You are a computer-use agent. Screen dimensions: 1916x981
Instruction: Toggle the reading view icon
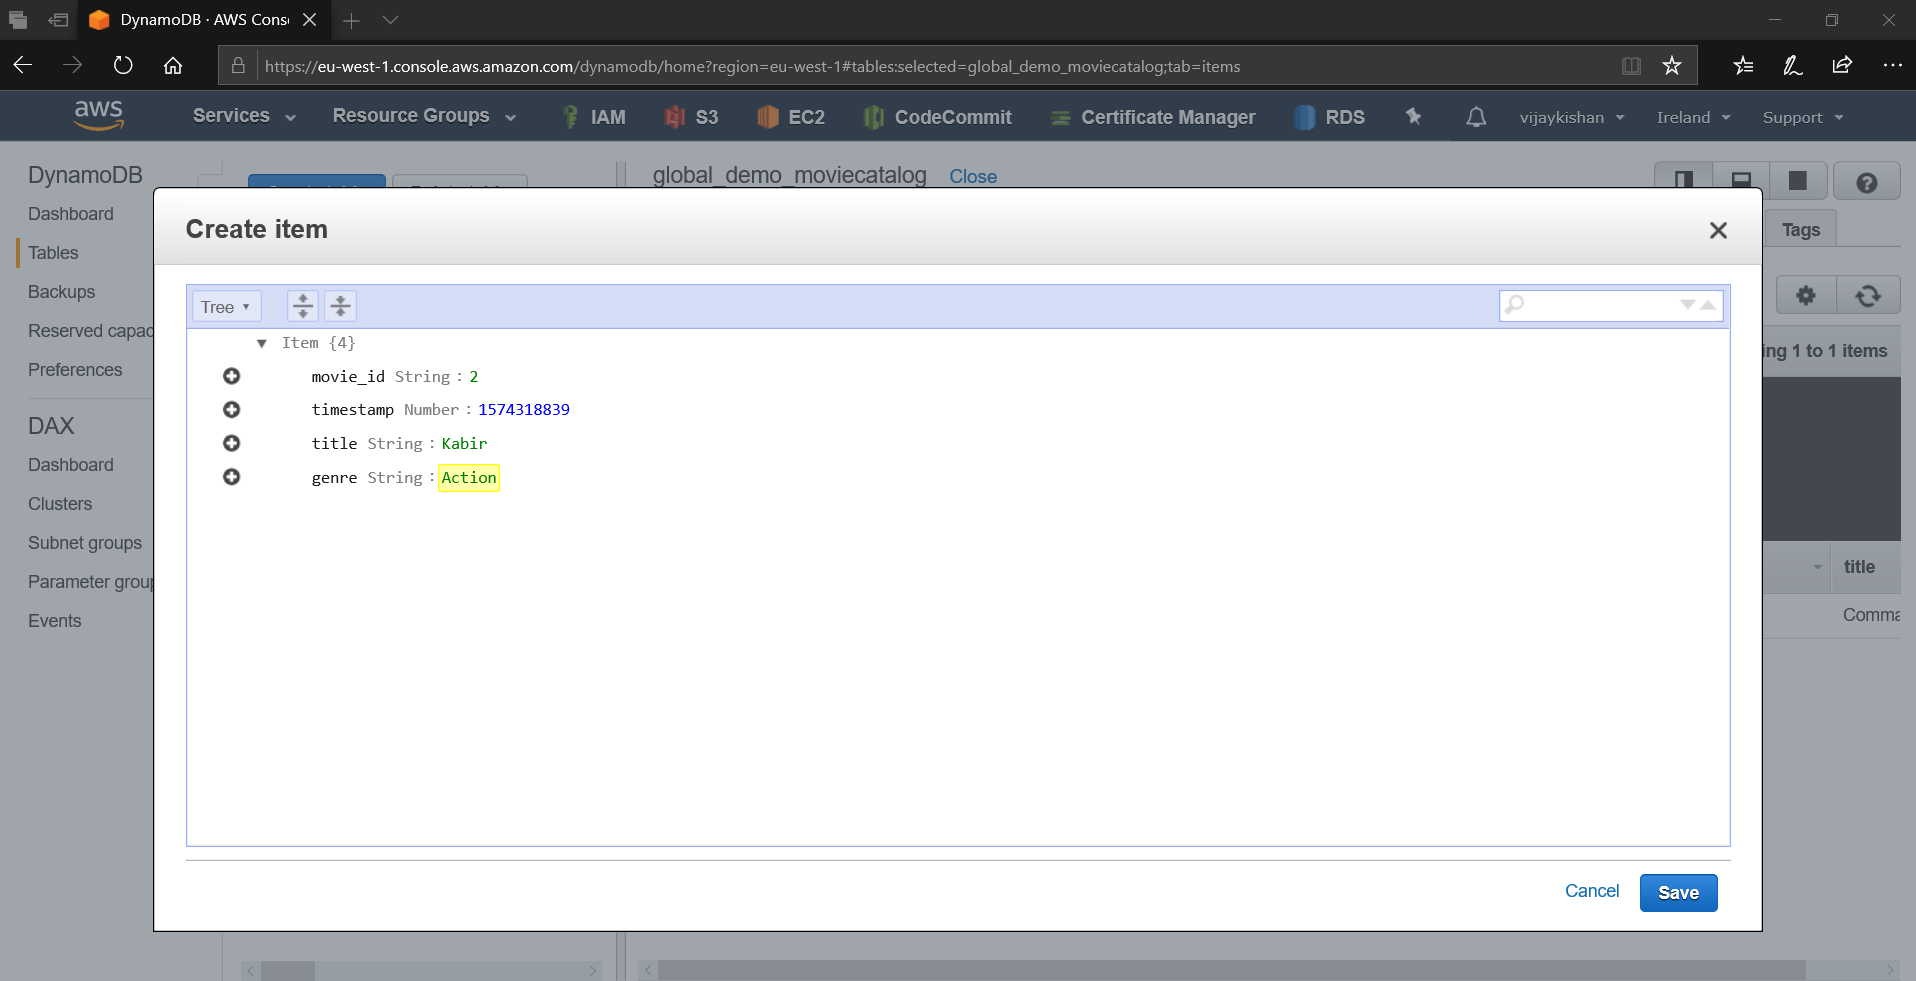click(1631, 66)
